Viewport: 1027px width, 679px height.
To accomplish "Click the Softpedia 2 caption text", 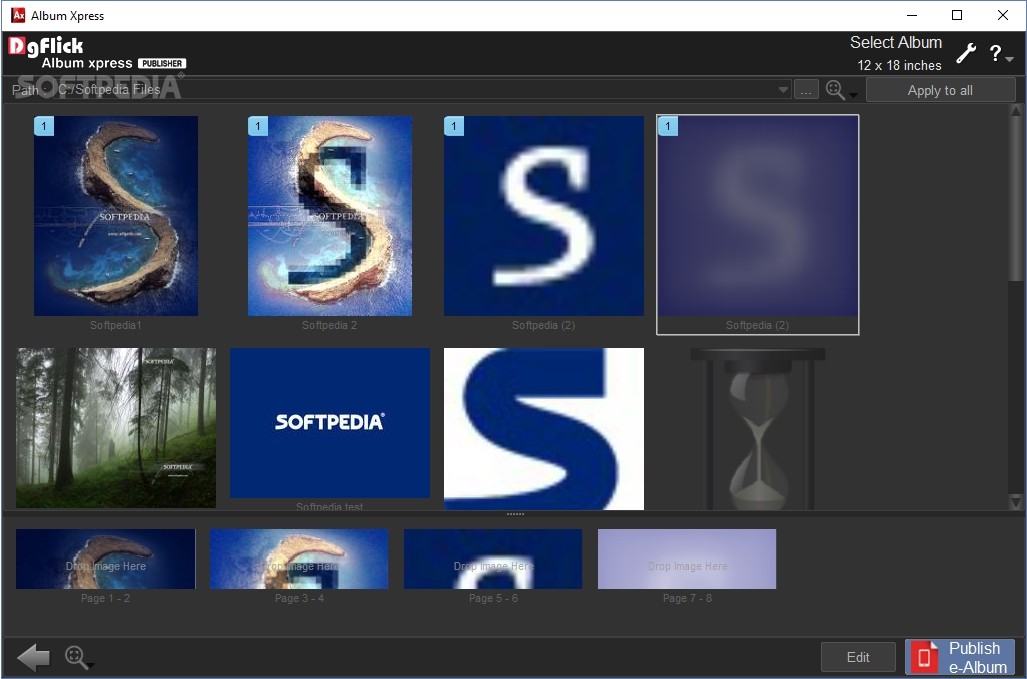I will pyautogui.click(x=329, y=325).
